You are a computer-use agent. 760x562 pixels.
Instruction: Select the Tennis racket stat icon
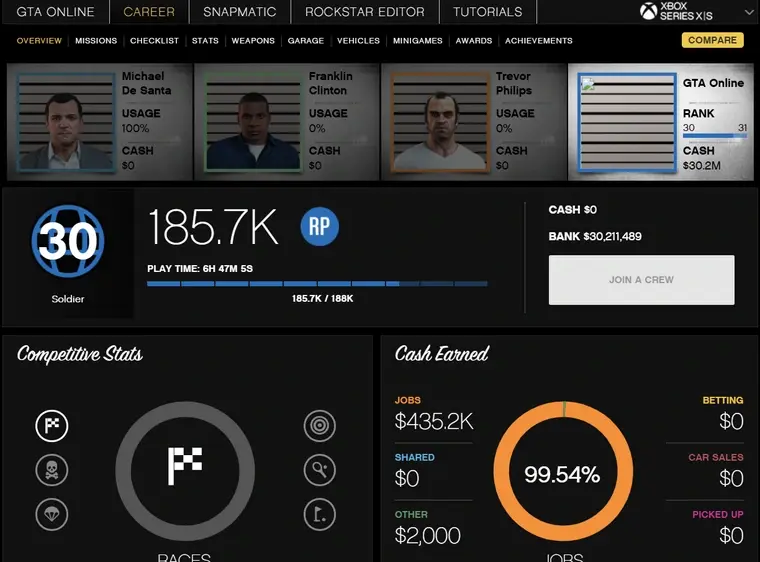pyautogui.click(x=319, y=470)
